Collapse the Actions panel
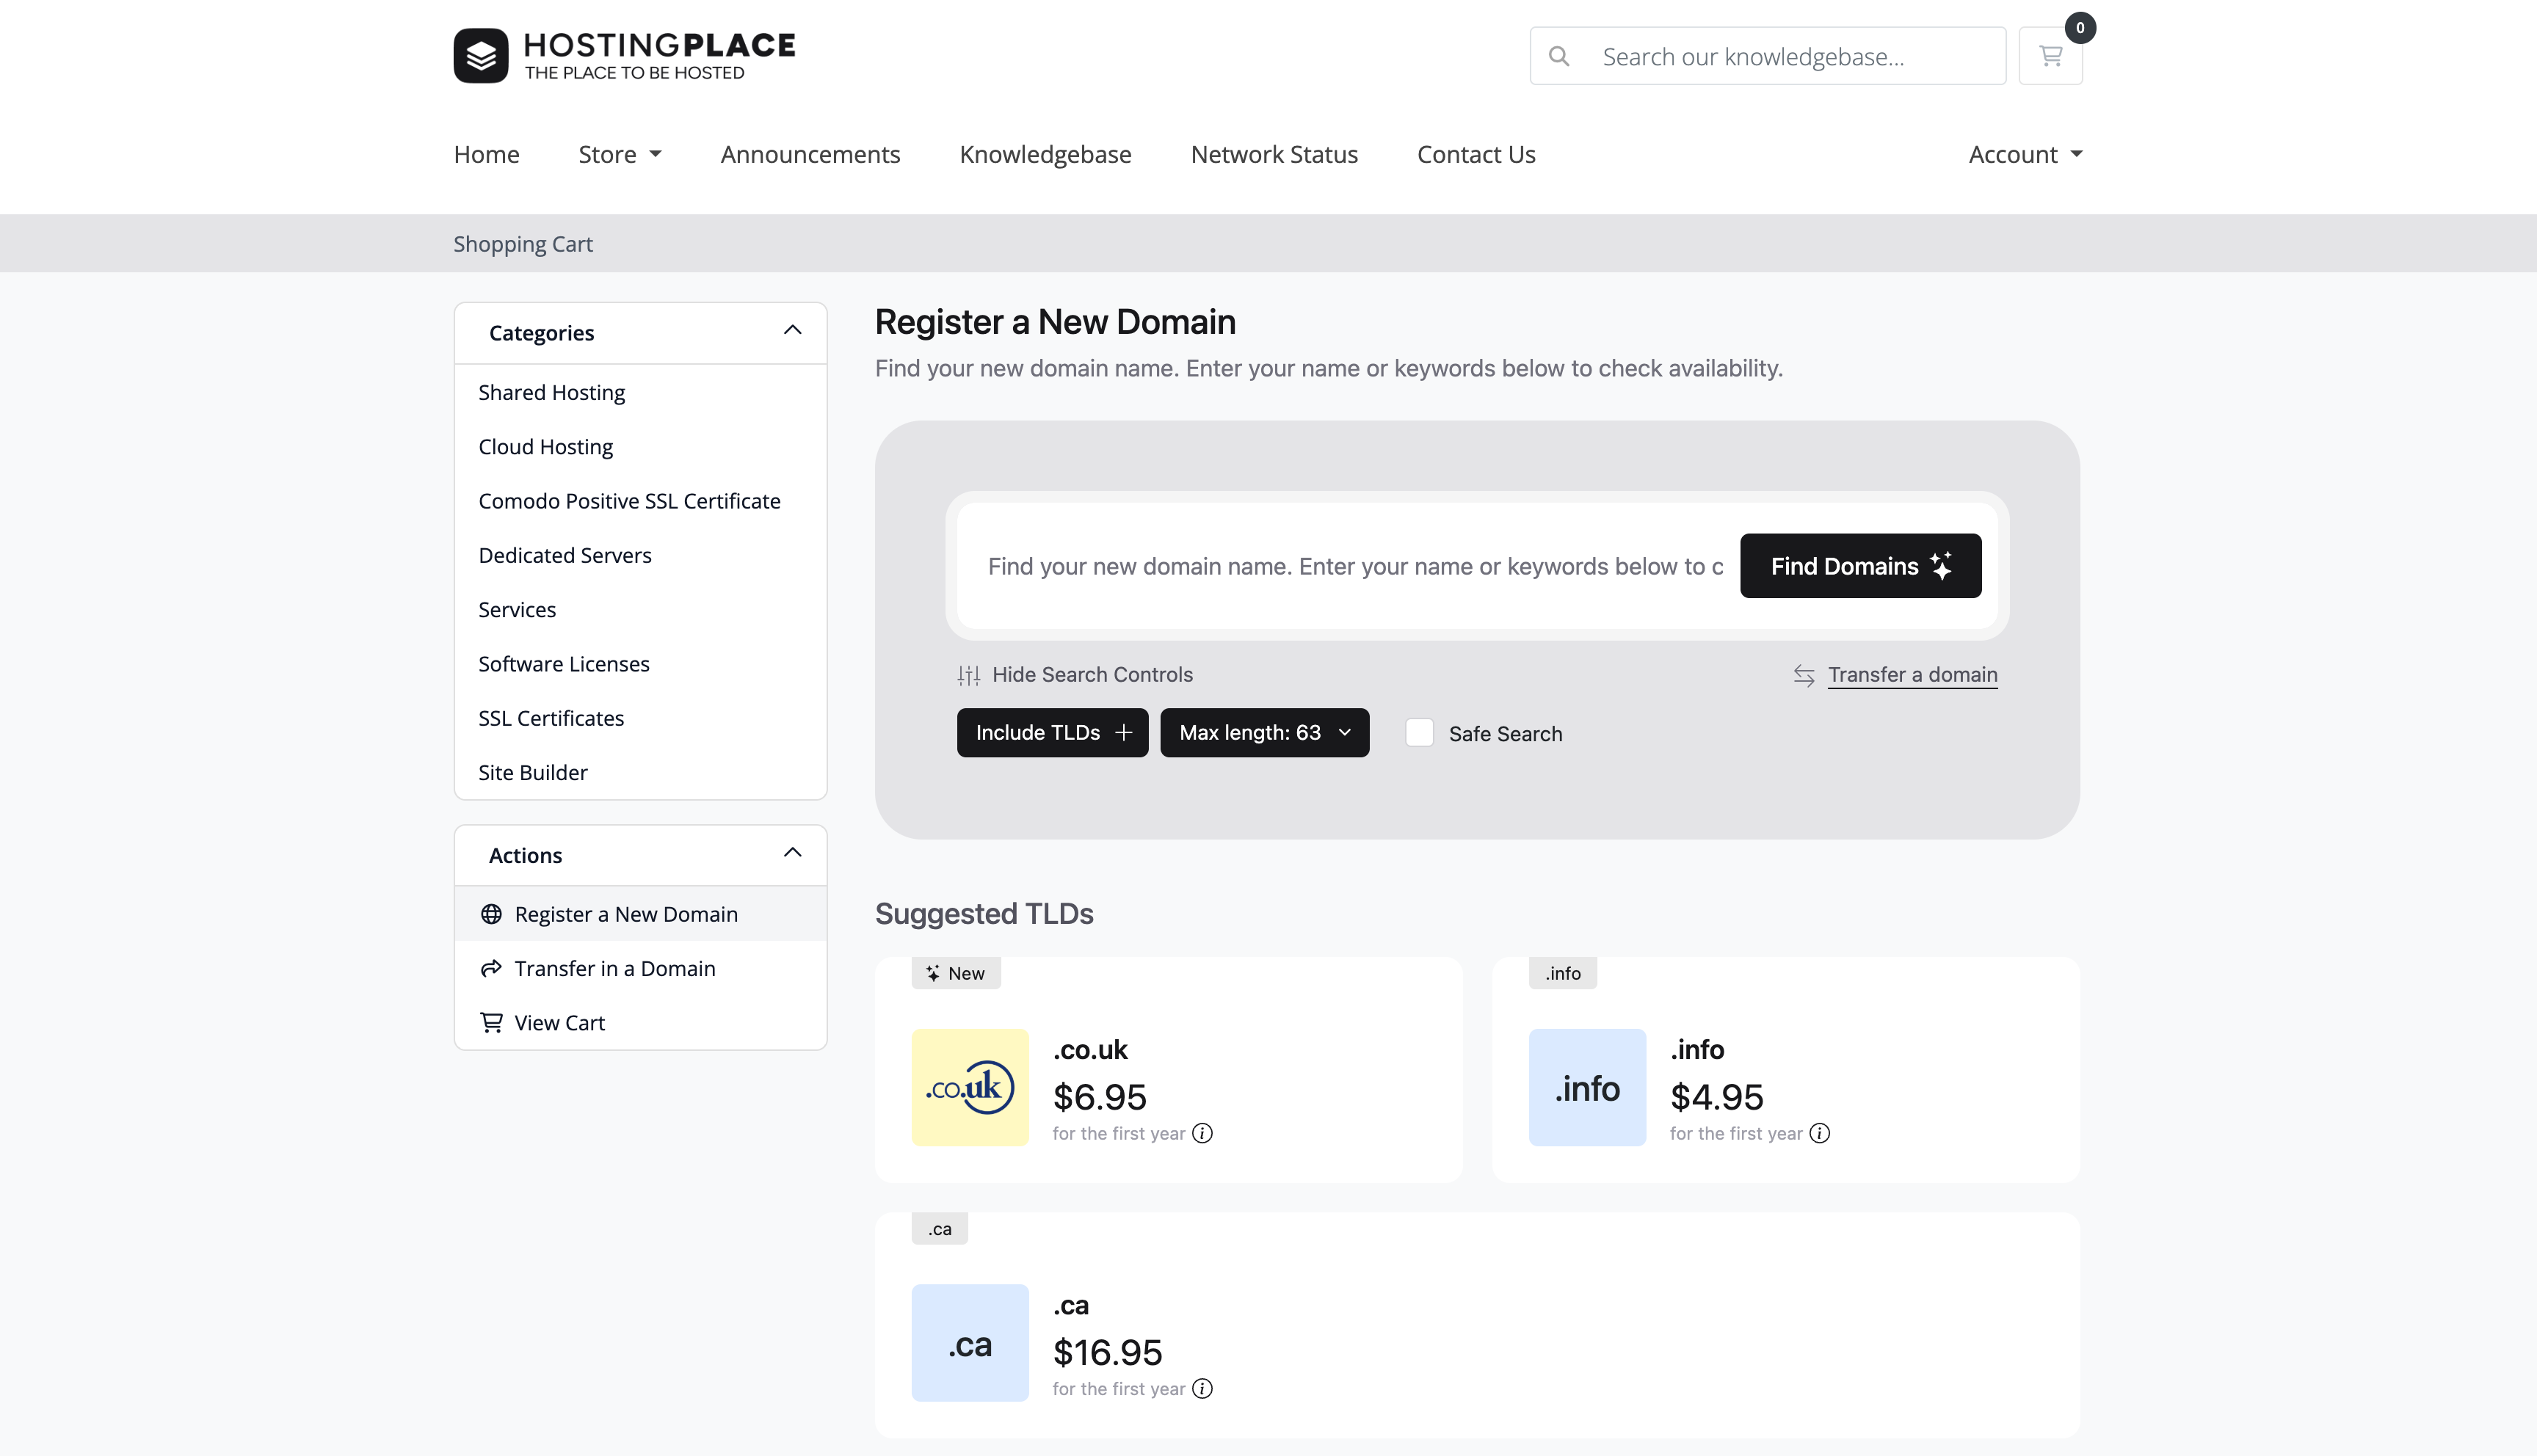The height and width of the screenshot is (1456, 2537). pos(792,853)
